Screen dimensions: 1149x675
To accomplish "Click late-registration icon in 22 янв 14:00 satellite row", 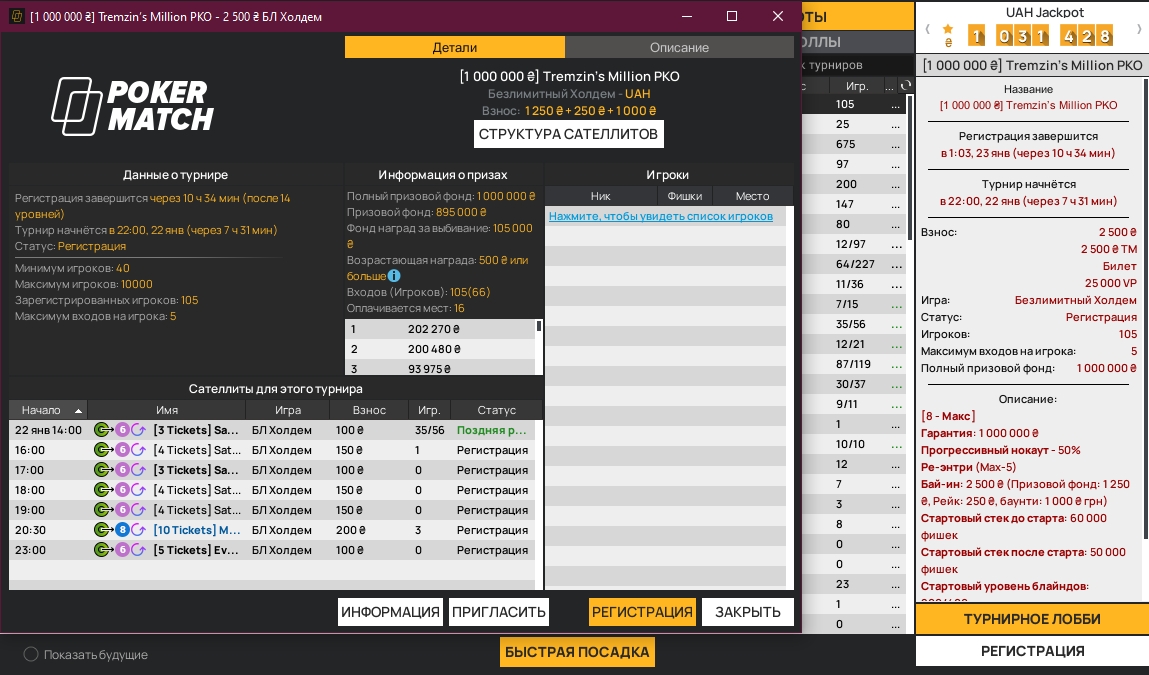I will pos(103,430).
